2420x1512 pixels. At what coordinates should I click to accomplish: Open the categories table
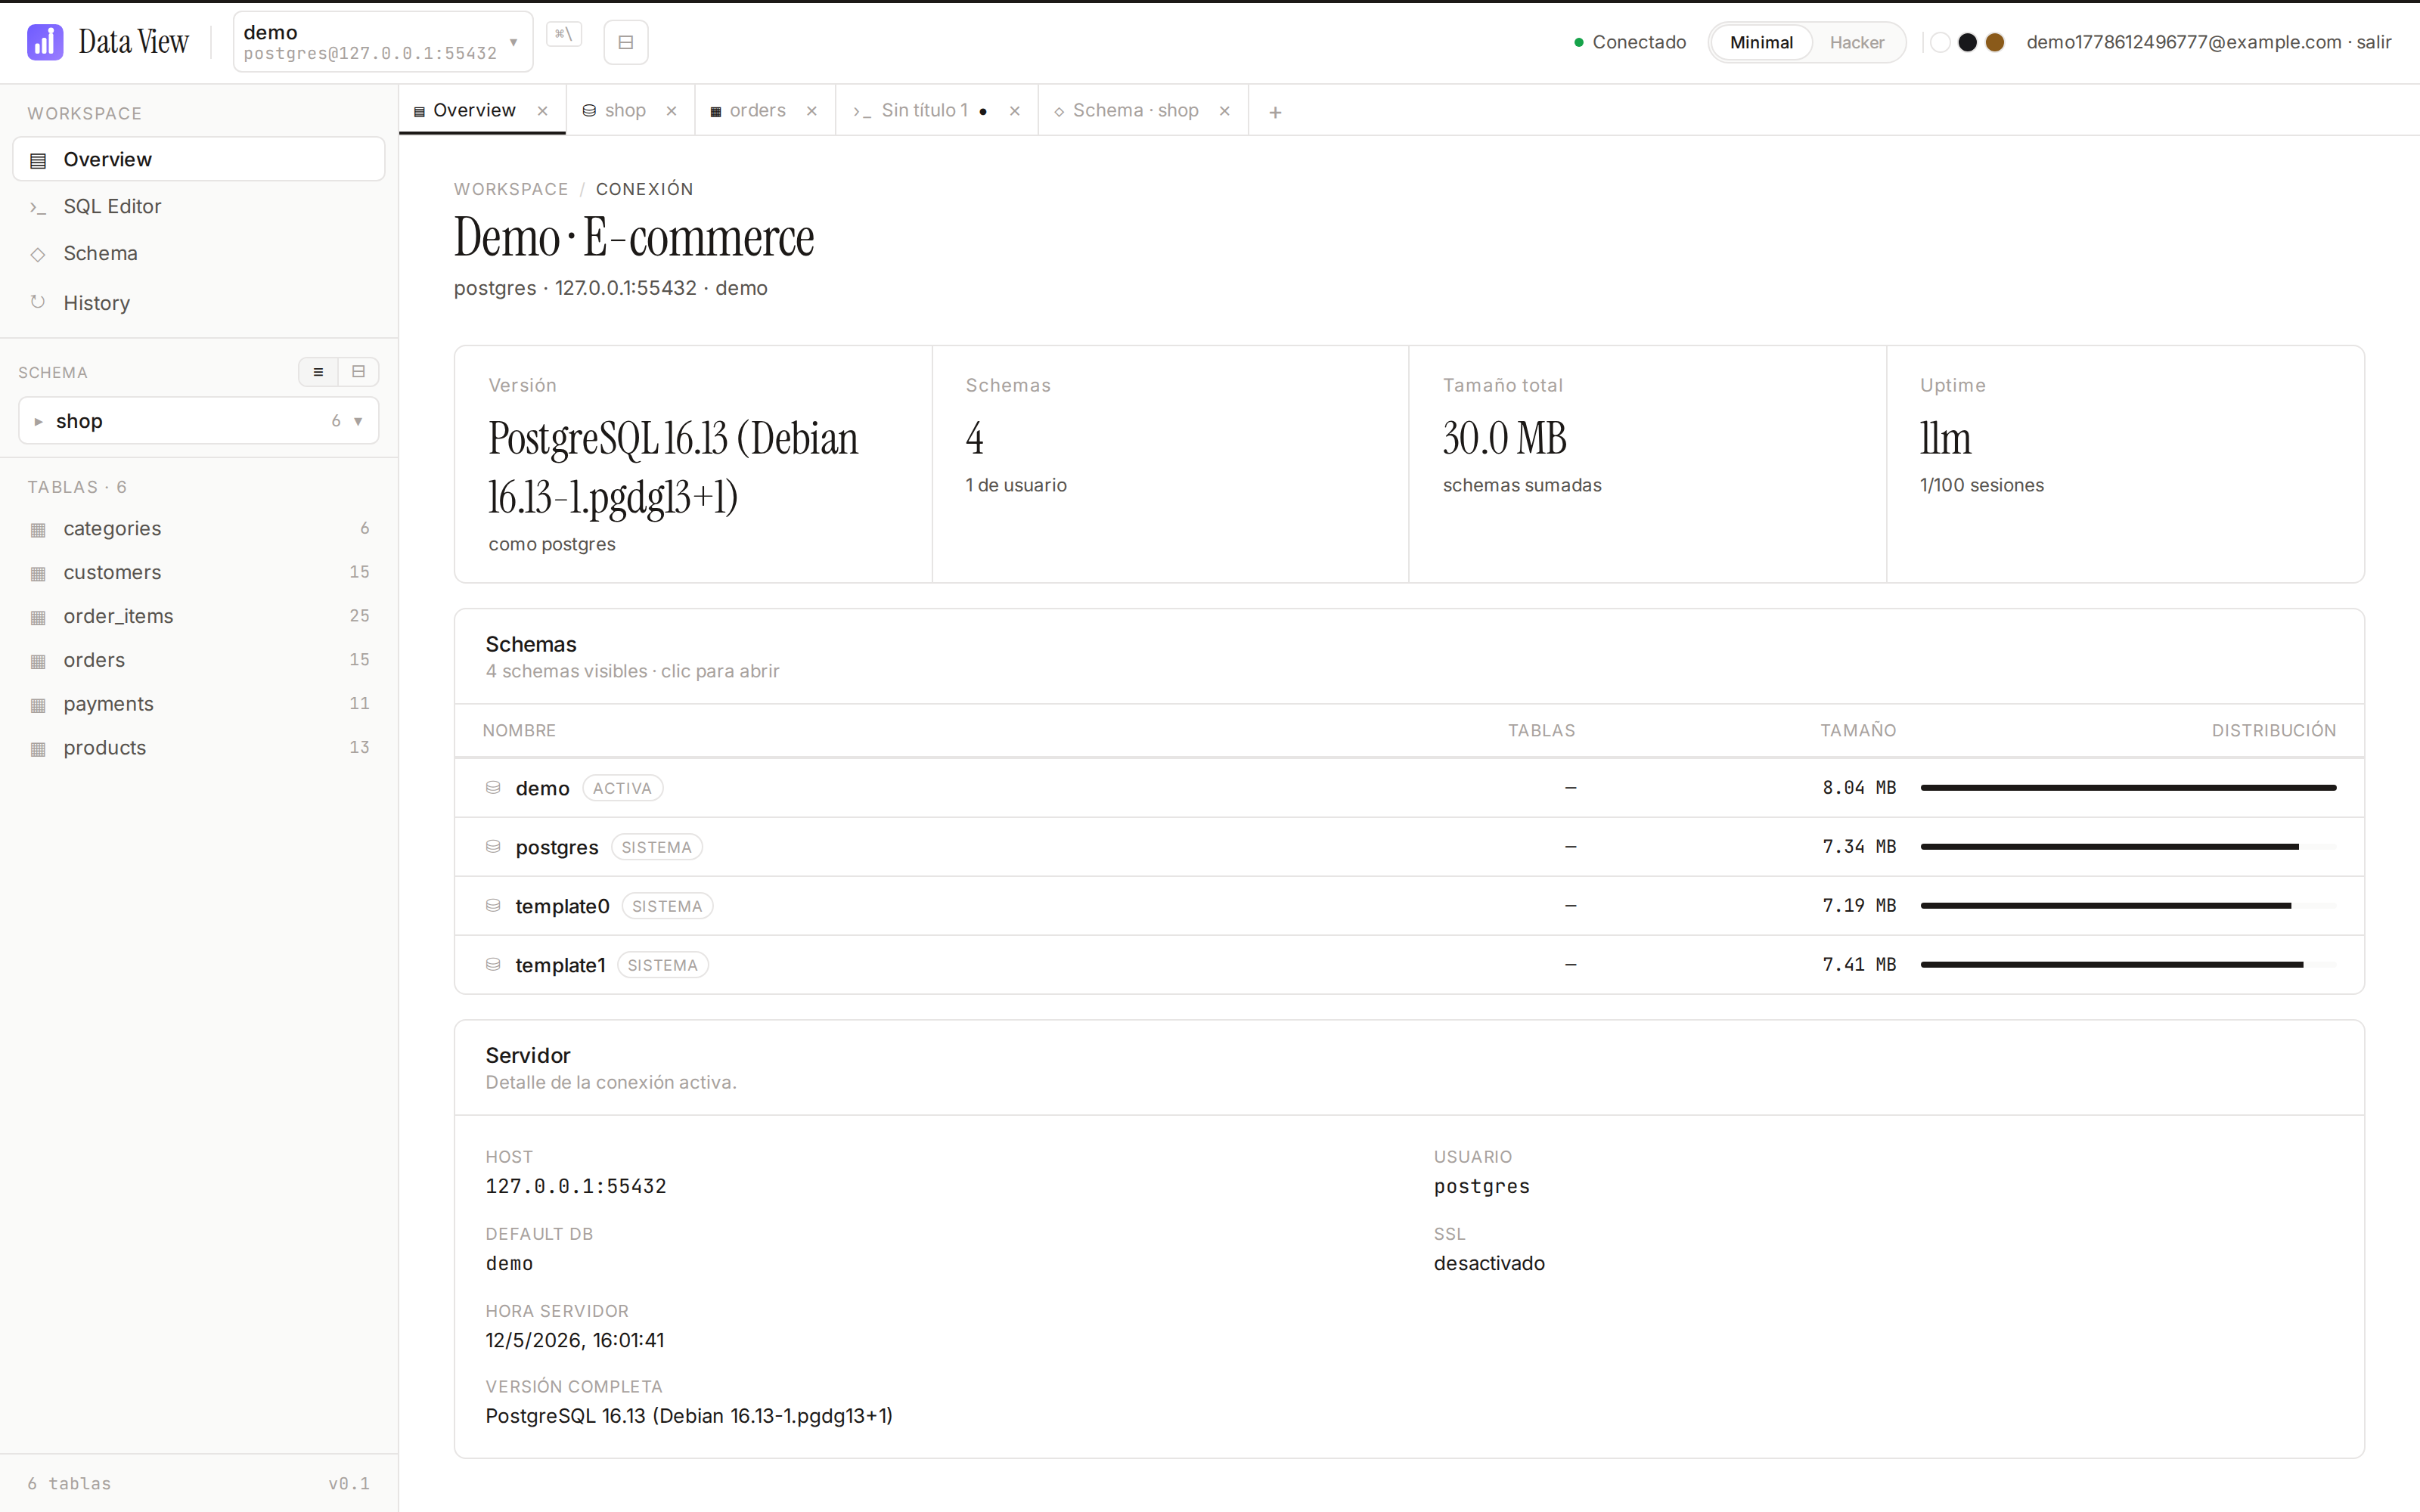[x=199, y=529]
